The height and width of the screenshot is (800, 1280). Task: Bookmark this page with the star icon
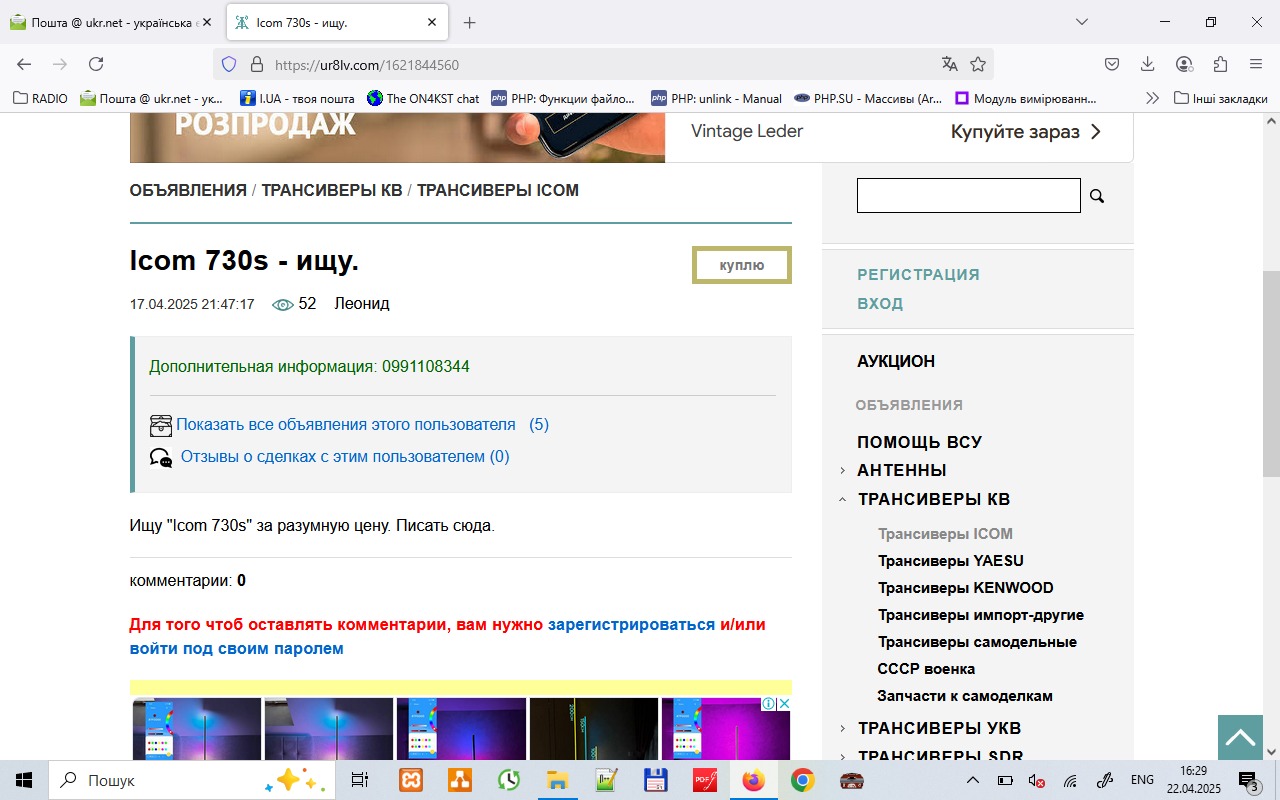pos(978,64)
